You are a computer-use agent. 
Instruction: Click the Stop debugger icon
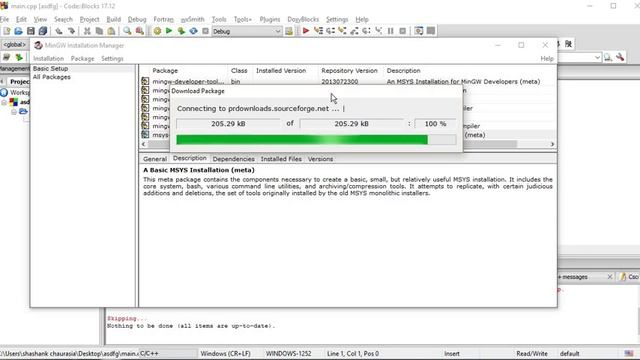click(402, 31)
